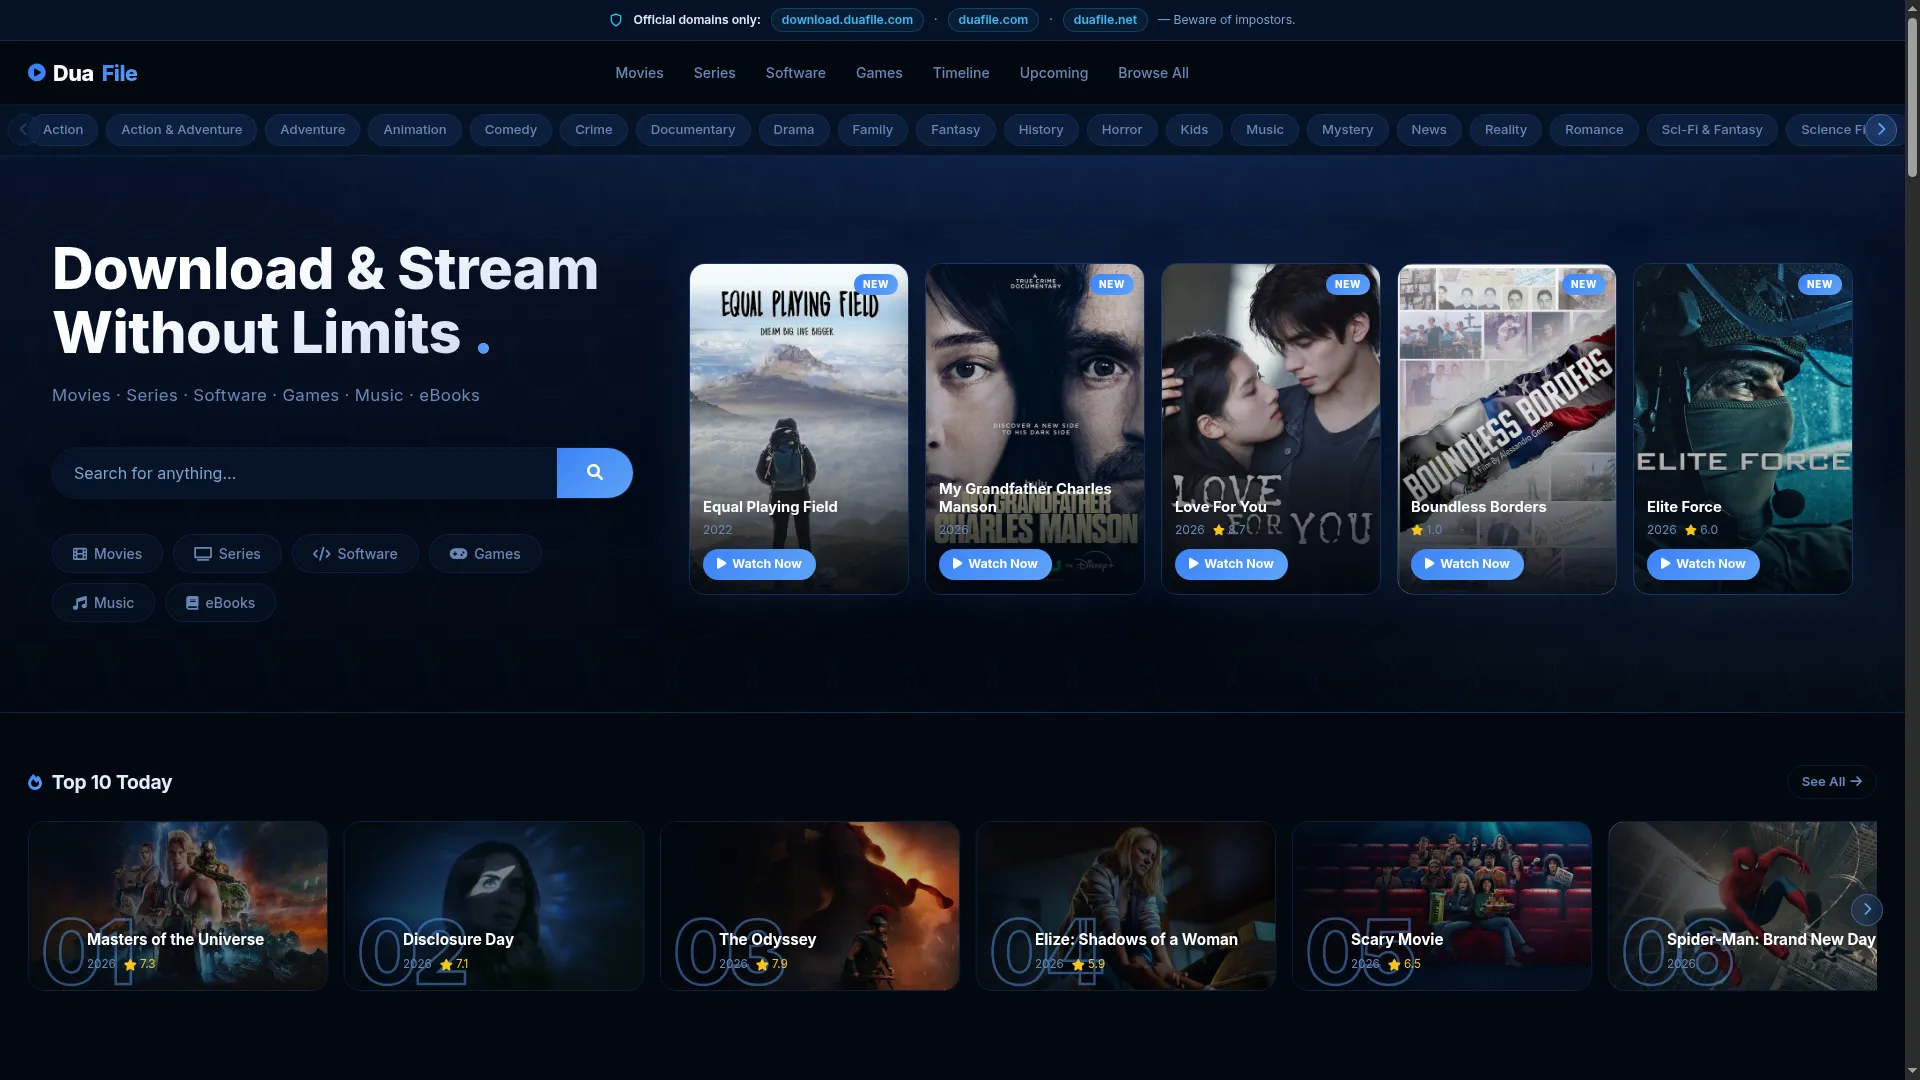Click the page's vertical scrollbar thumb
Image resolution: width=1920 pixels, height=1080 pixels.
[x=1912, y=95]
